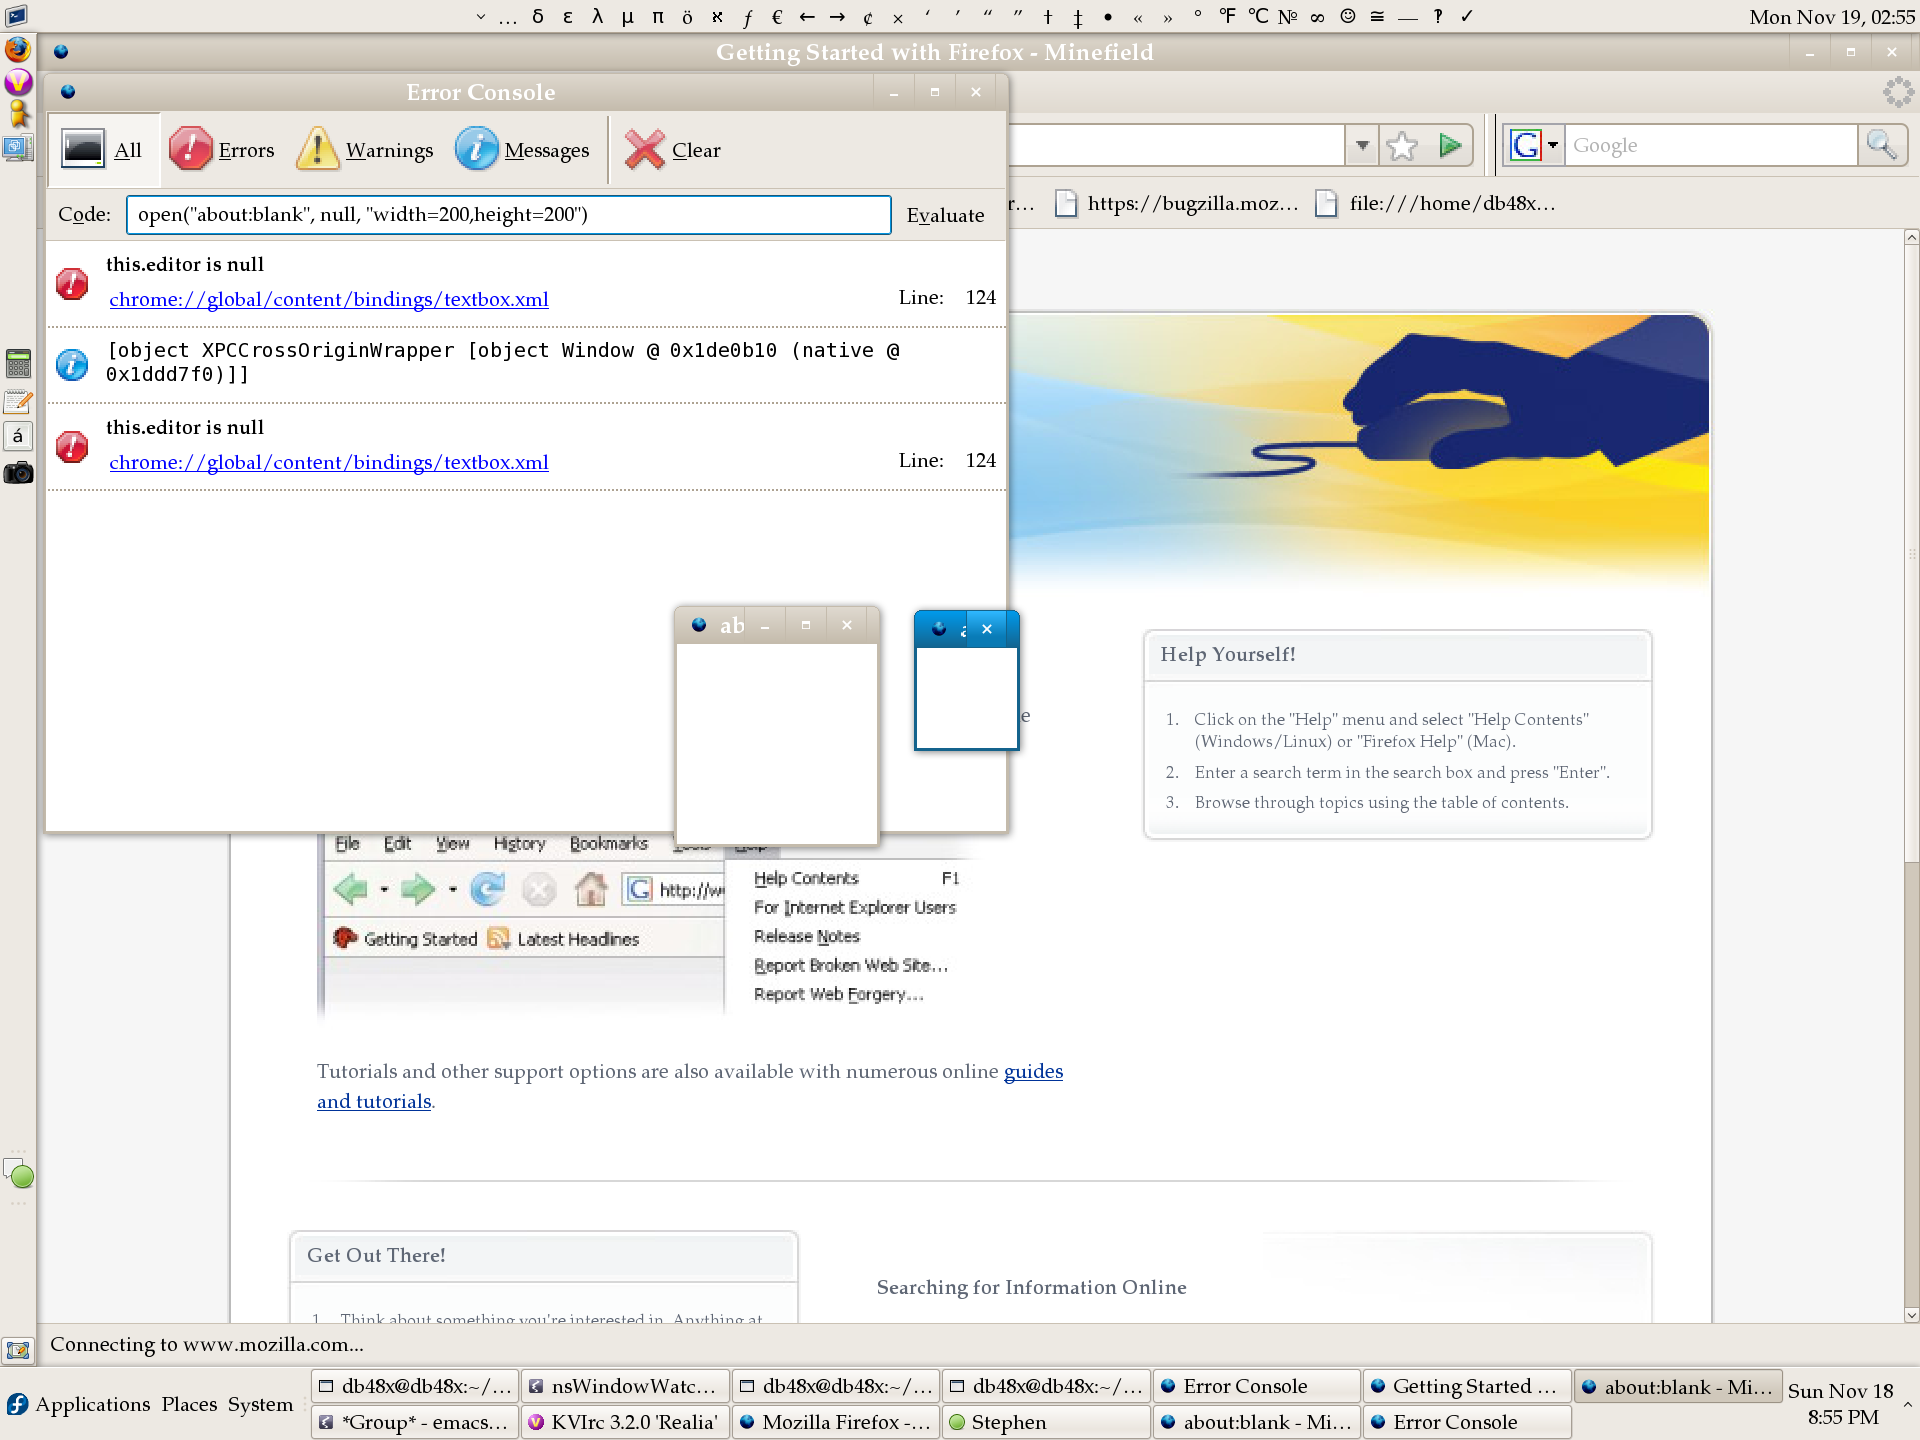Screen dimensions: 1920x1440
Task: Switch to *Group* - emacs taskbar window
Action: pos(415,1422)
